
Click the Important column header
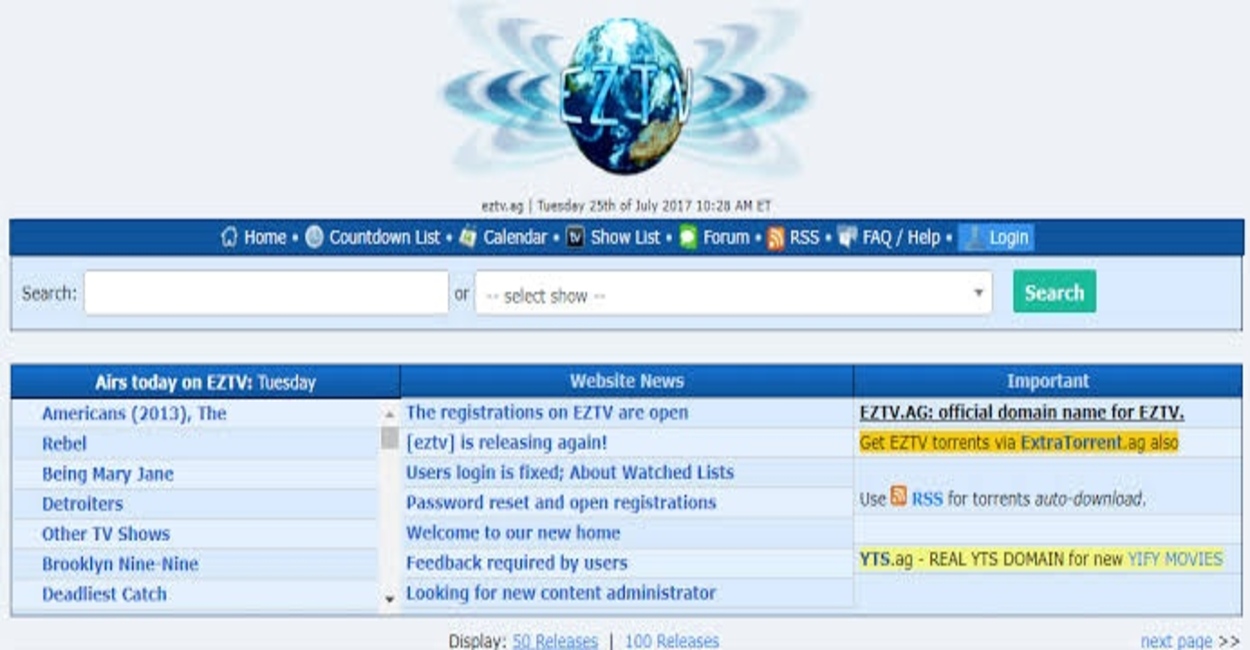coord(1048,381)
